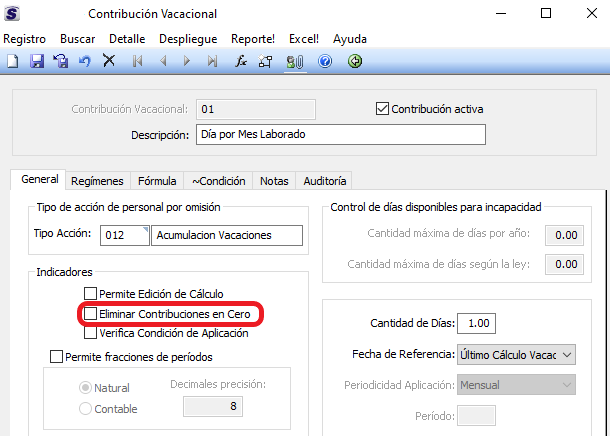Switch to the Fórmula tab
The height and width of the screenshot is (436, 610).
point(157,181)
